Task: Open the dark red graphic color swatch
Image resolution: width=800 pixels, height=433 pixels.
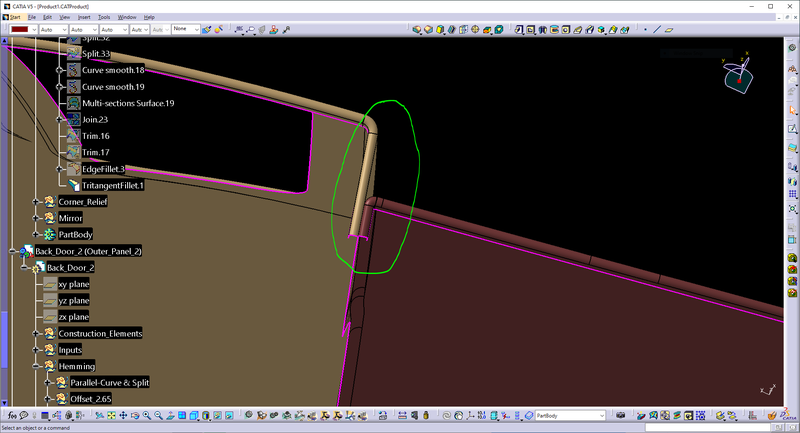Action: pos(23,30)
